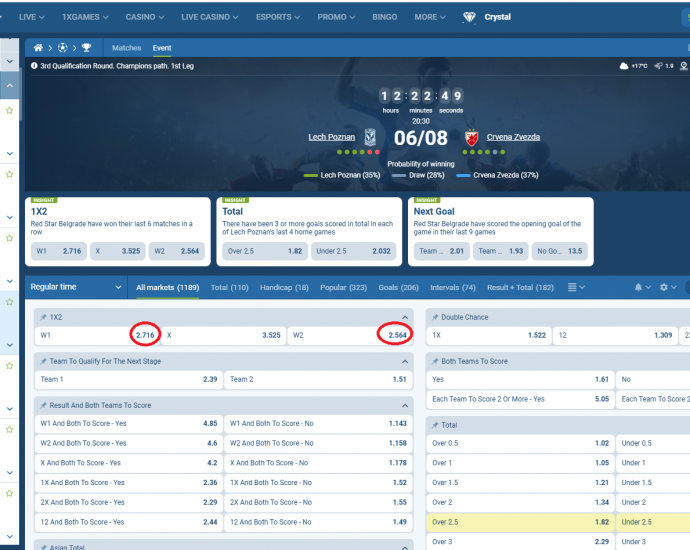Screen dimensions: 690x550
Task: Select All markets (1189) tab
Action: pos(168,287)
